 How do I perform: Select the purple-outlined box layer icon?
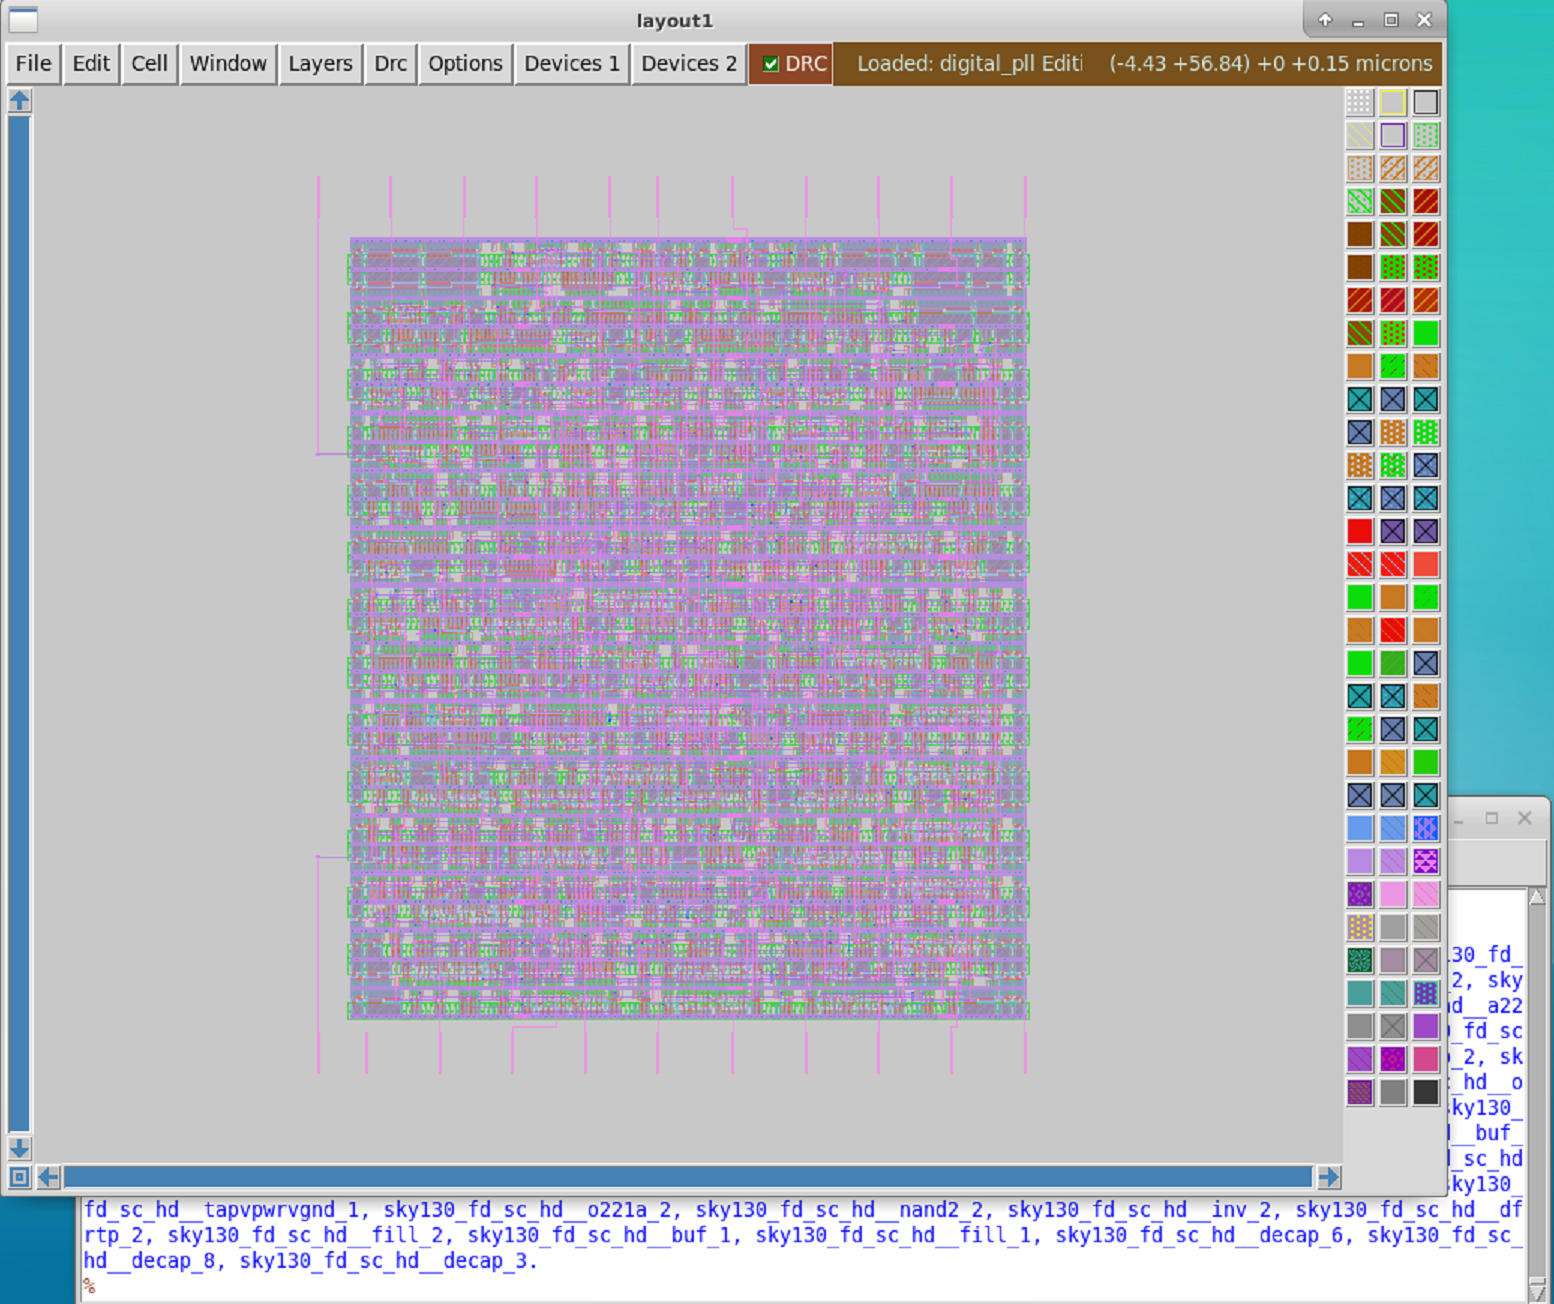[1393, 135]
